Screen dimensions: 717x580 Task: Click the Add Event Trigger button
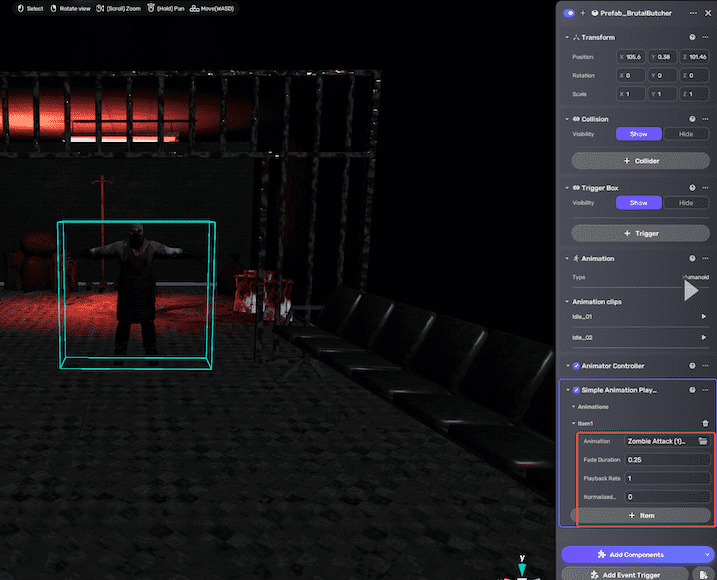coord(627,573)
